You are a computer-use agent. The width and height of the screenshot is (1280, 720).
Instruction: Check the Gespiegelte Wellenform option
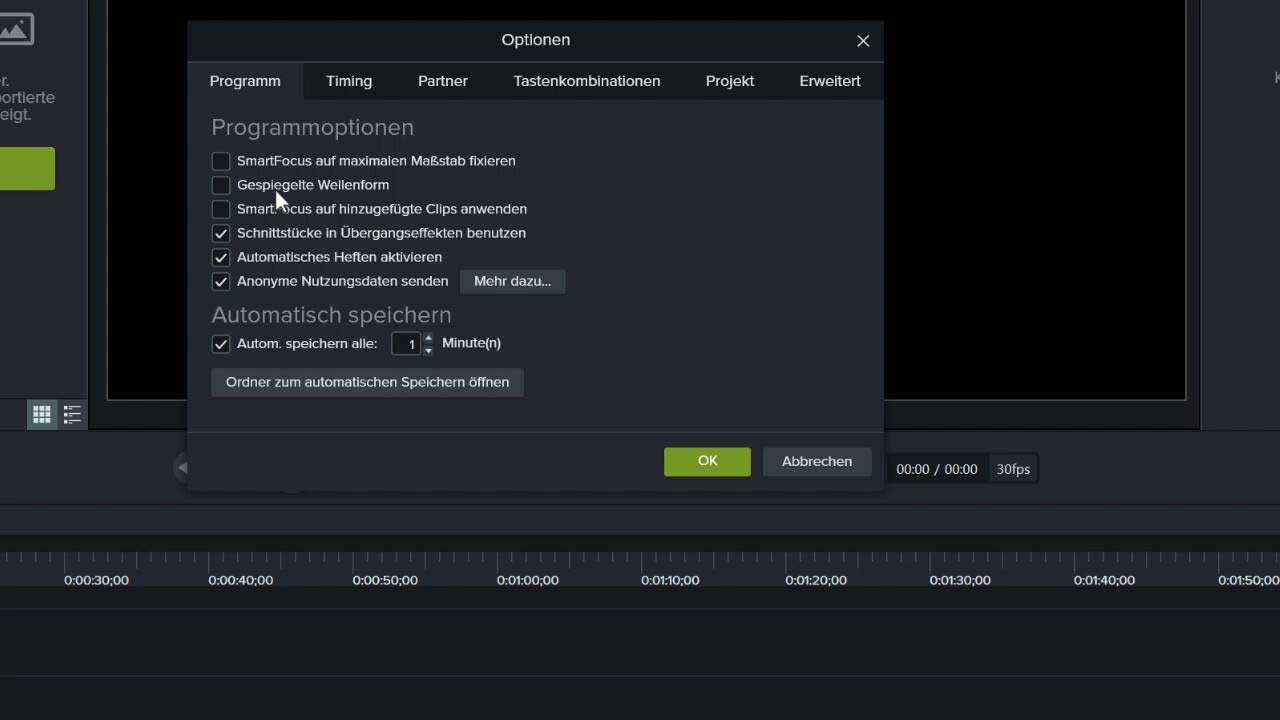[221, 185]
